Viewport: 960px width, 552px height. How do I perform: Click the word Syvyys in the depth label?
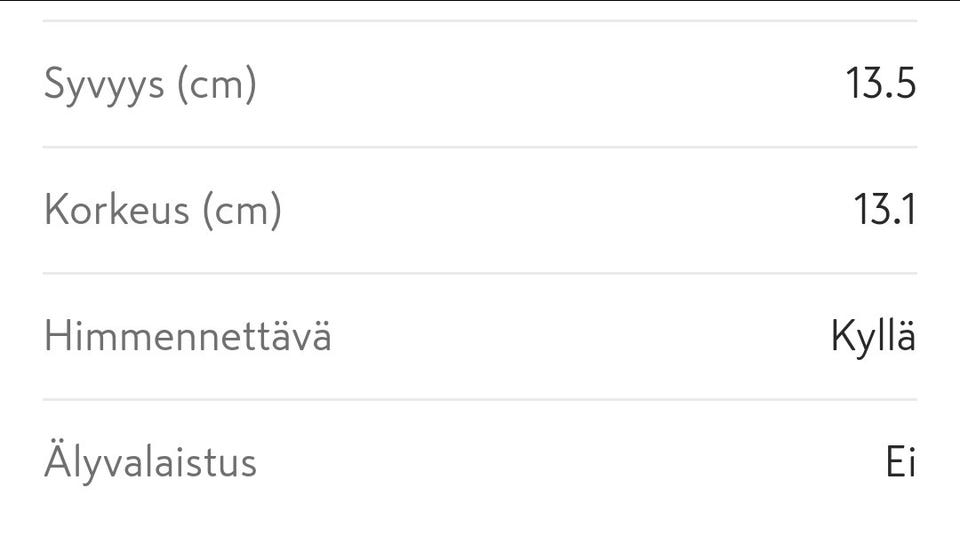click(x=104, y=85)
